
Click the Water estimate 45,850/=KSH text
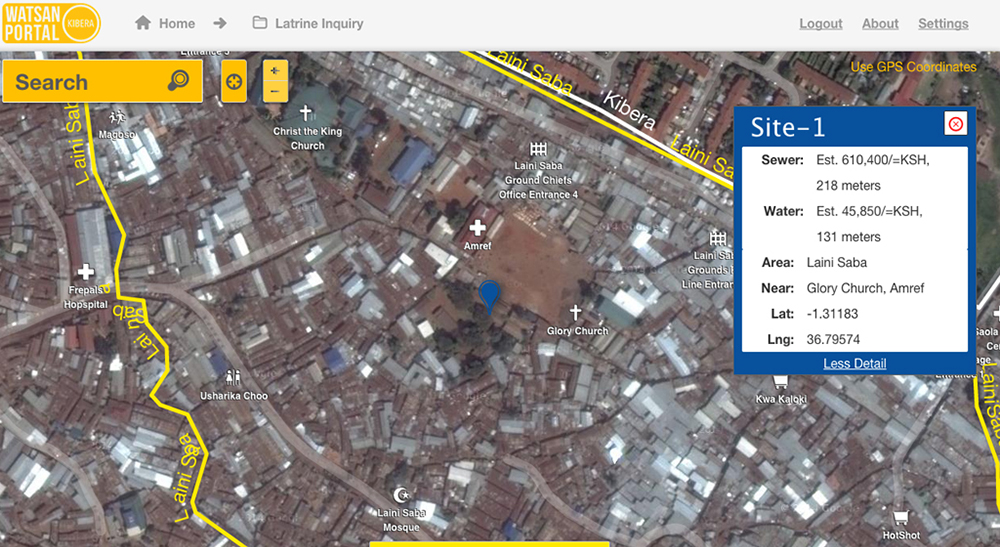[x=869, y=211]
